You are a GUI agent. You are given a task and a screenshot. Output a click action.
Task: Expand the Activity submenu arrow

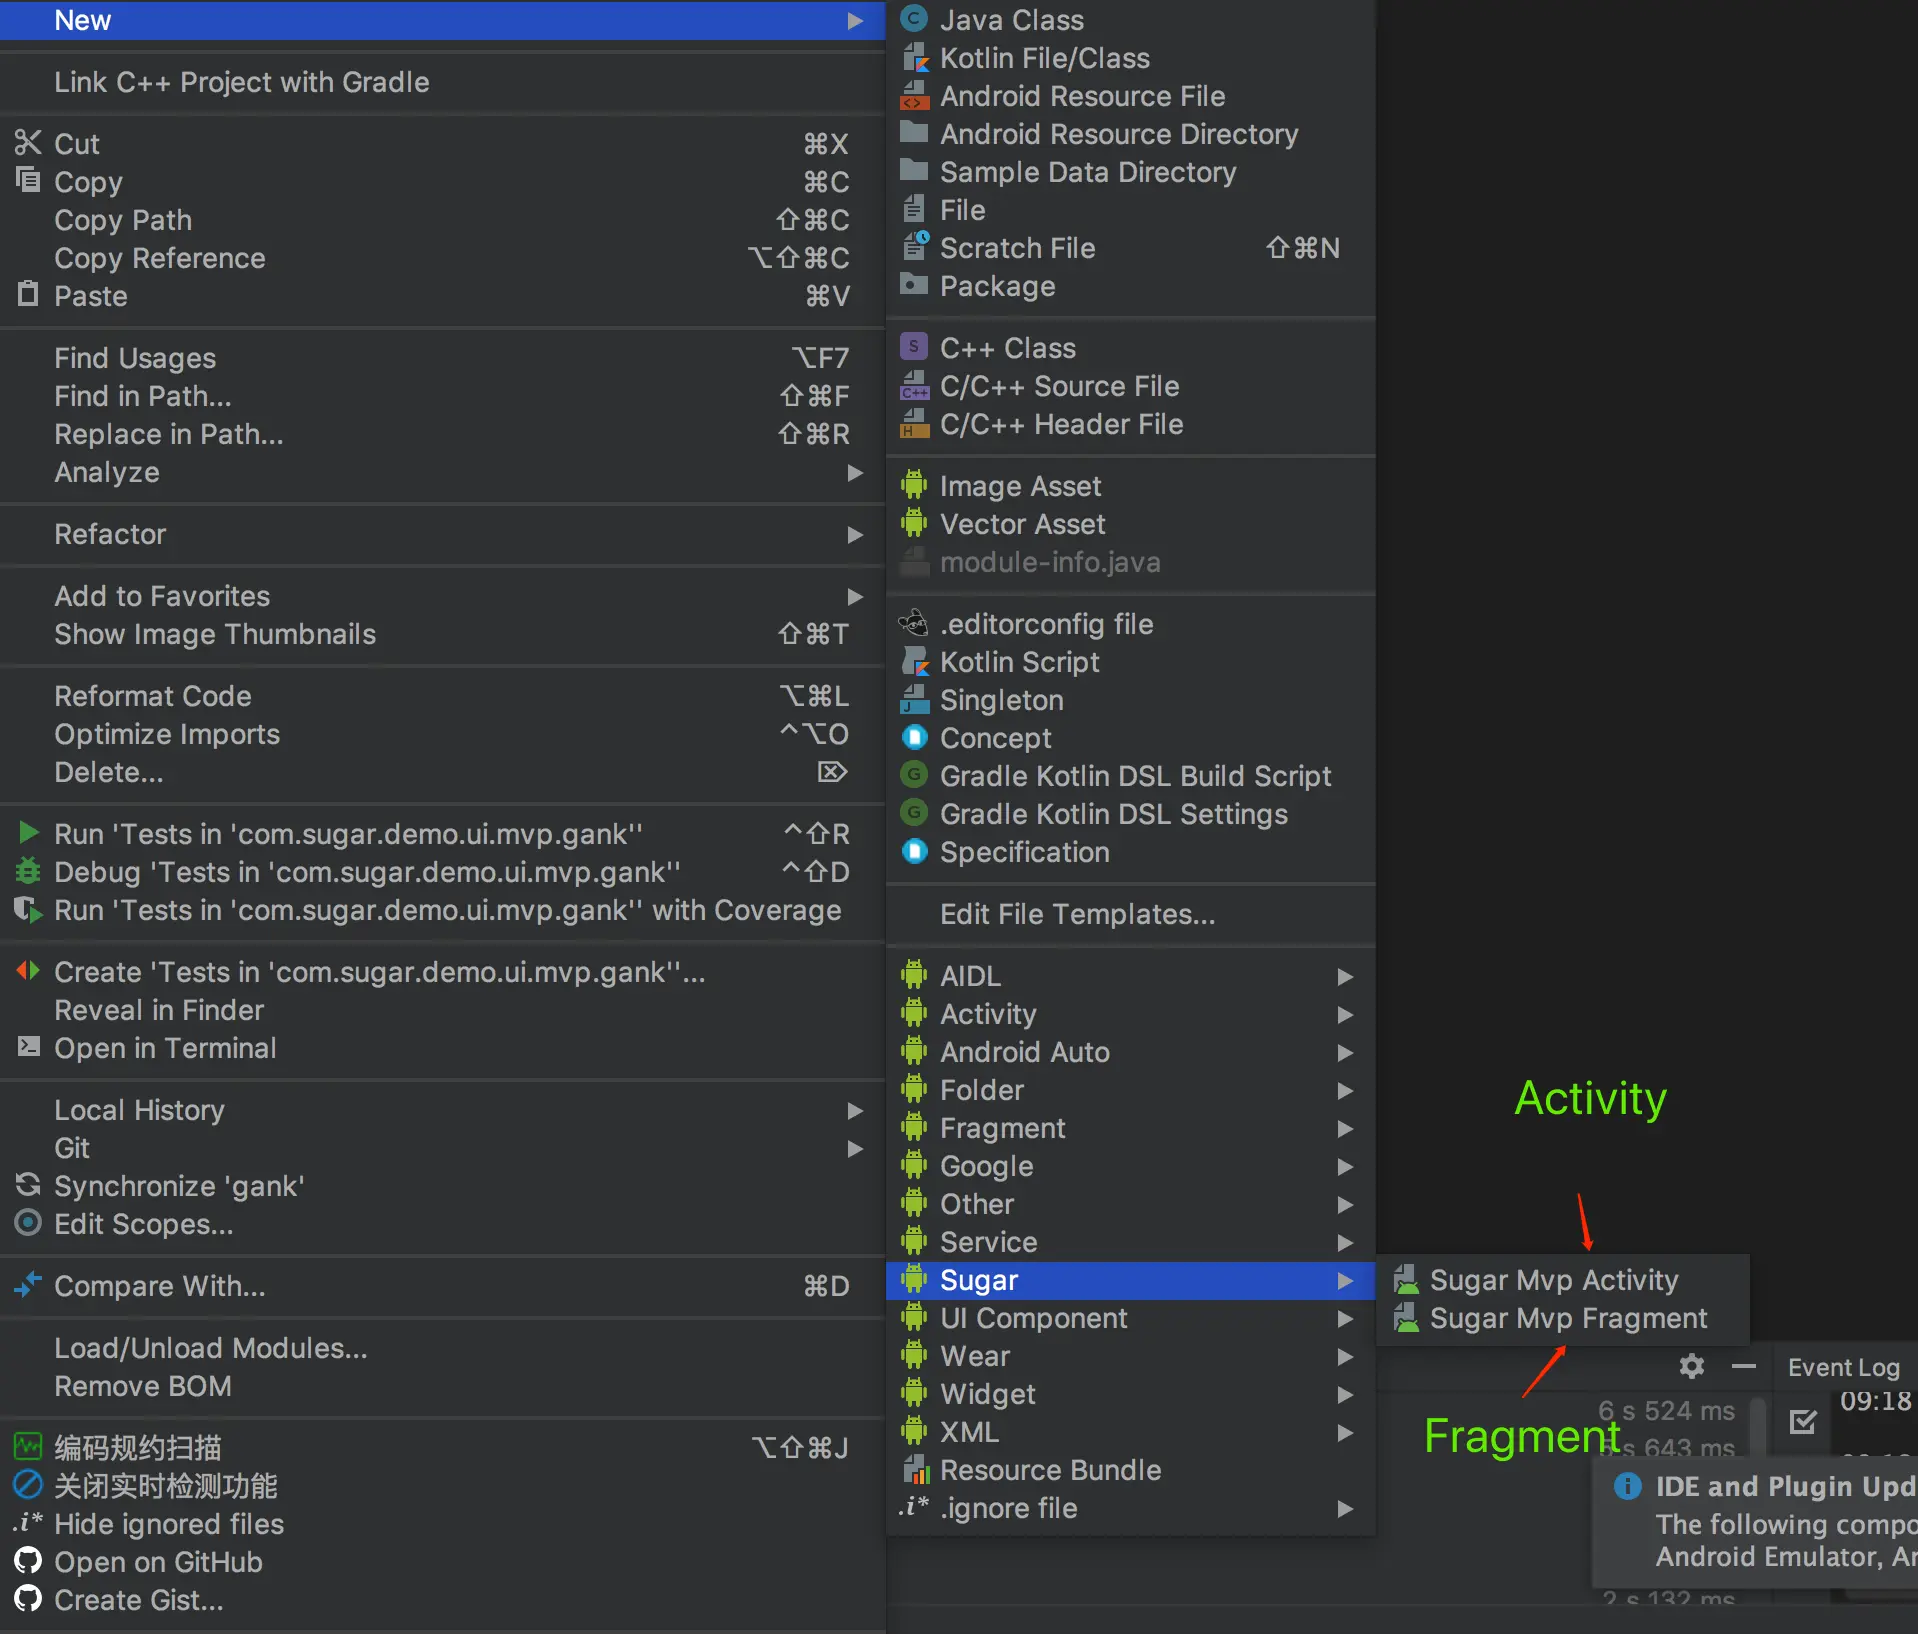(1345, 1014)
